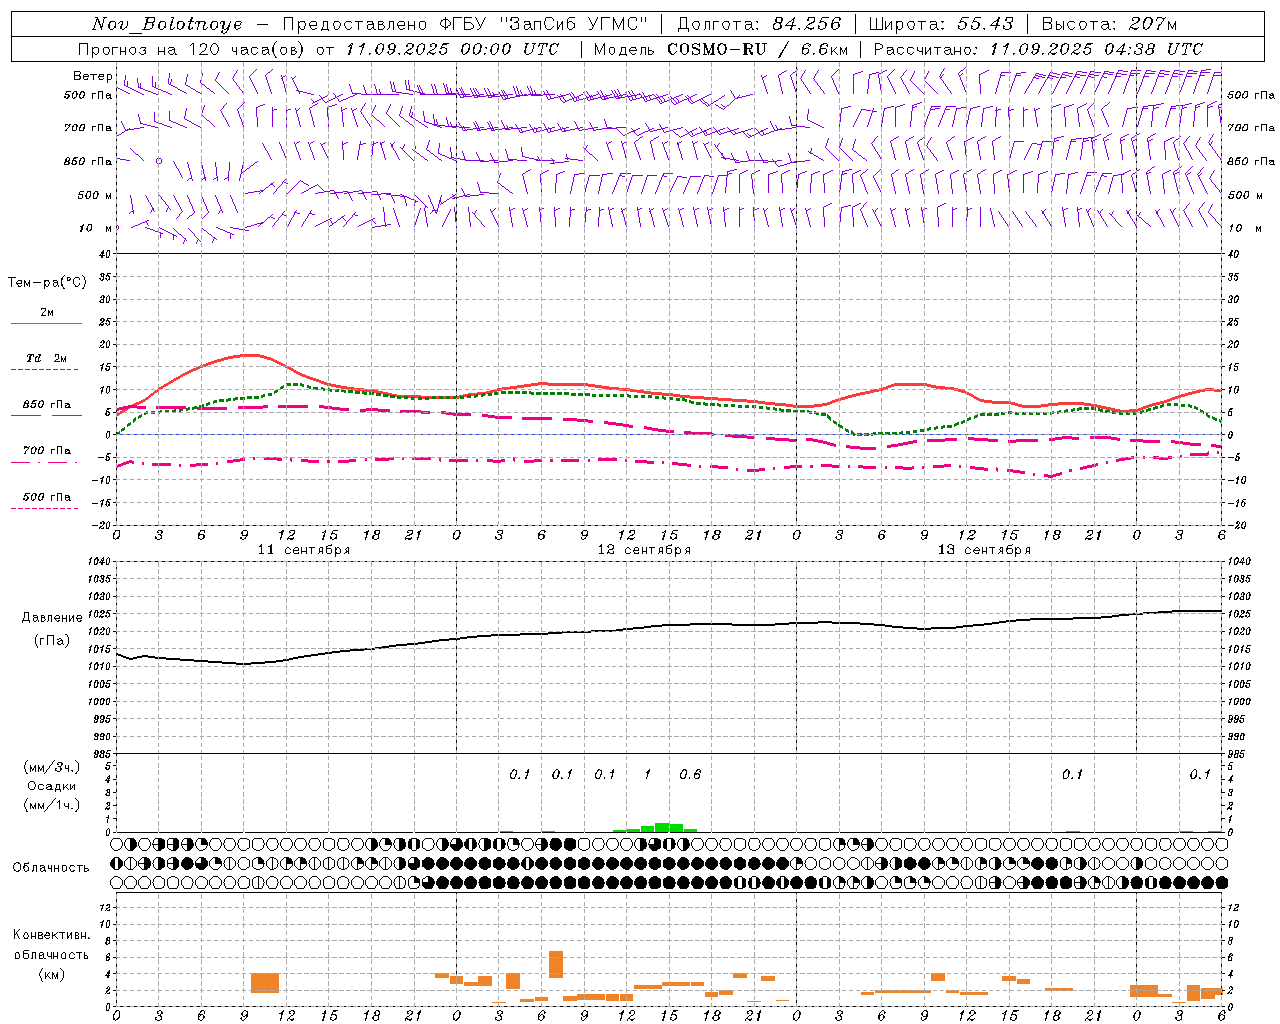
Task: Select the Высота: 207м field
Action: tap(1109, 24)
